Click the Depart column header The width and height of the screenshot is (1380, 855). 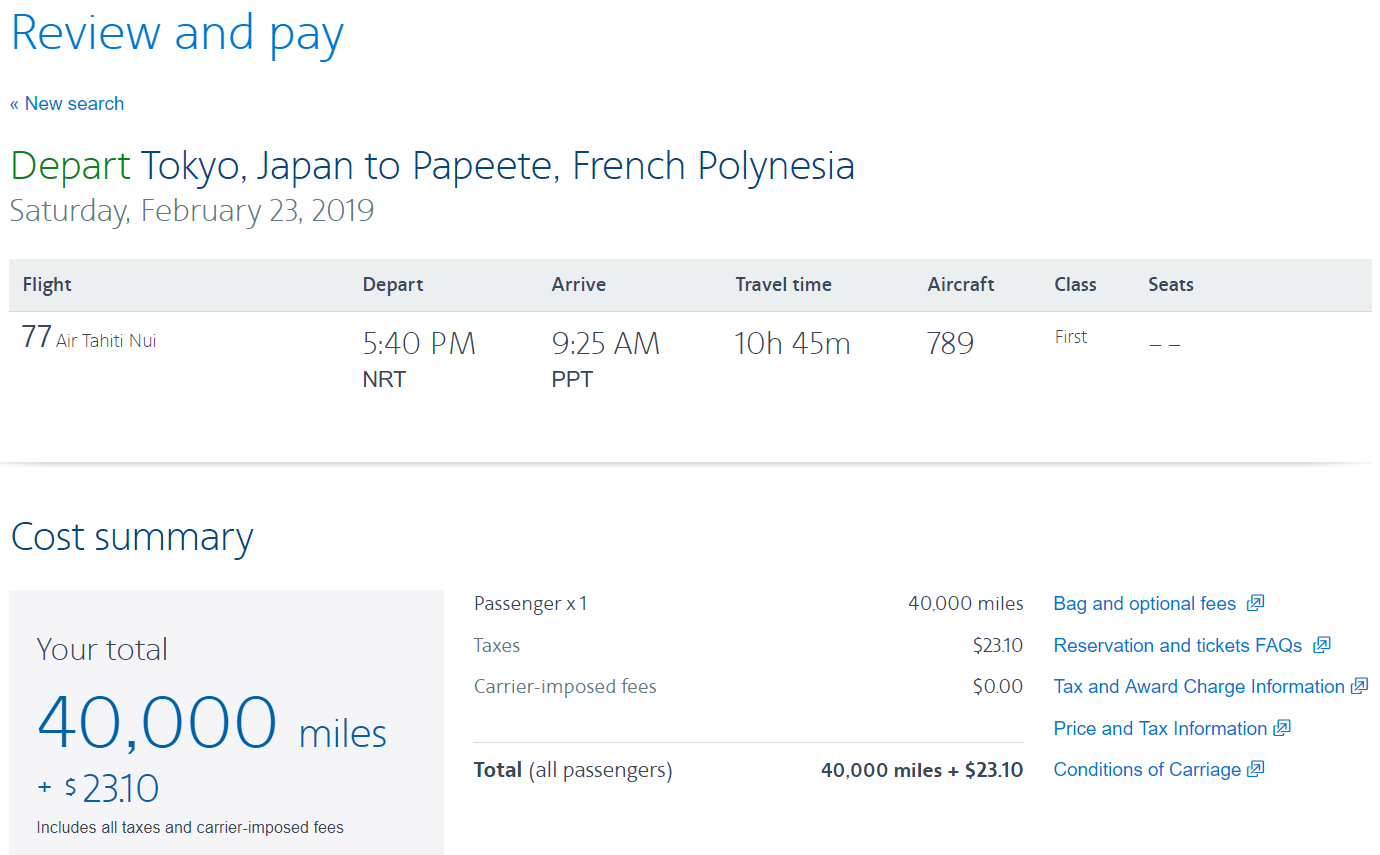(x=392, y=285)
